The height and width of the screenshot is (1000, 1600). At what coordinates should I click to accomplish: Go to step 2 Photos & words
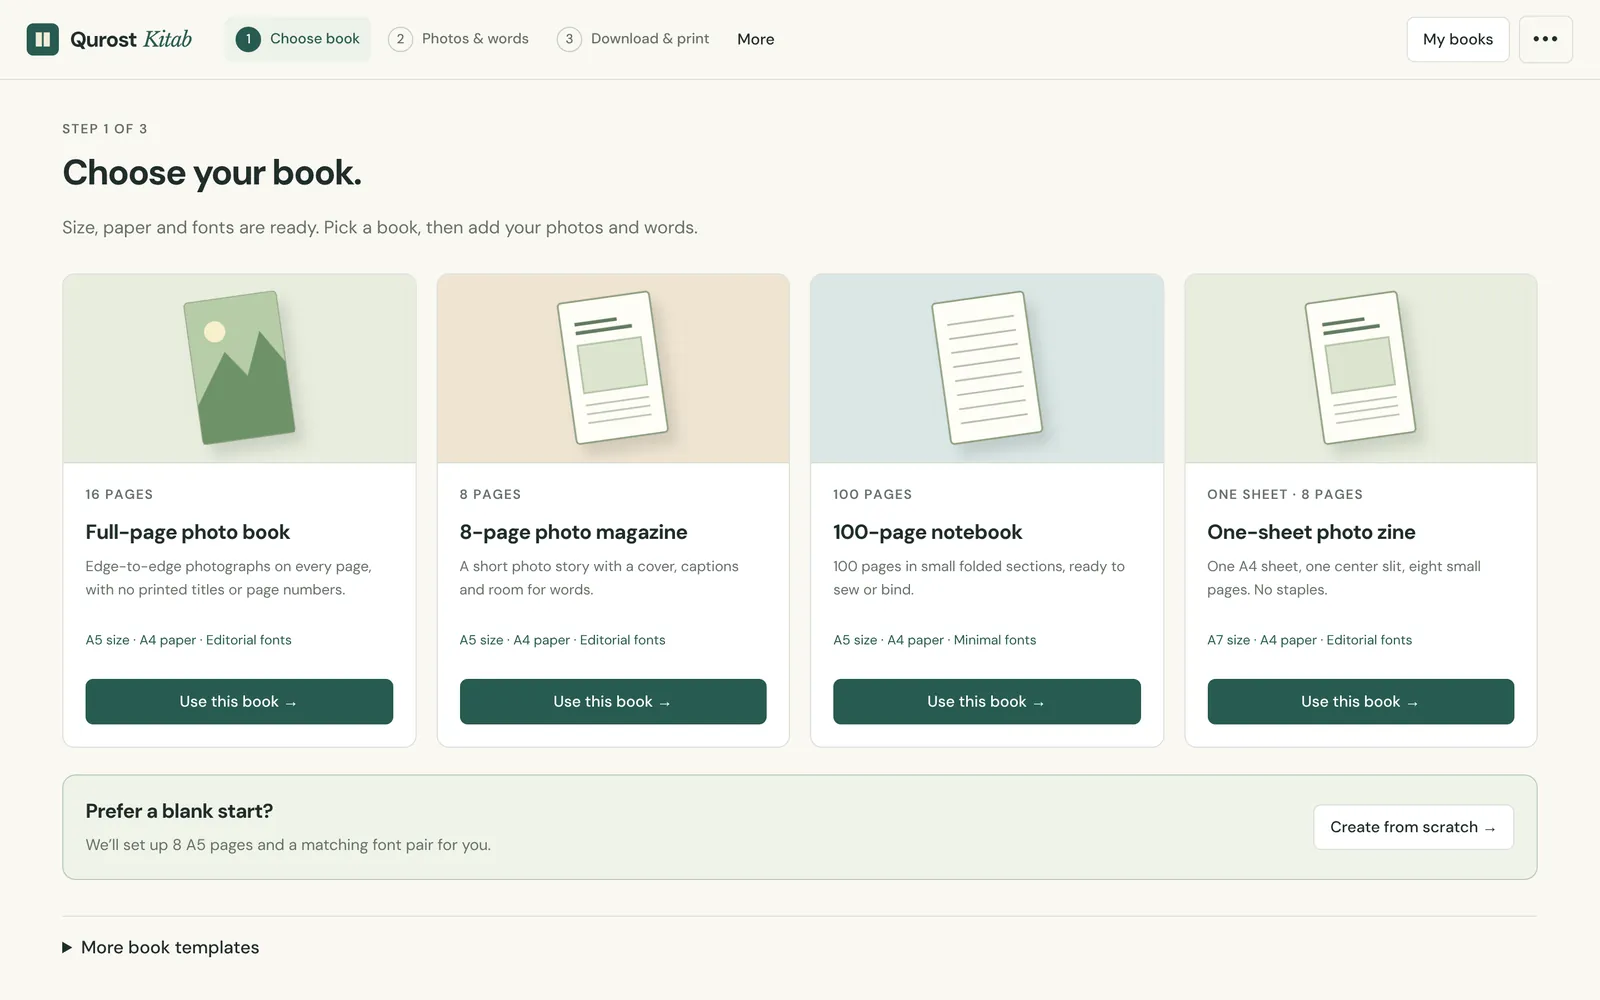coord(459,39)
